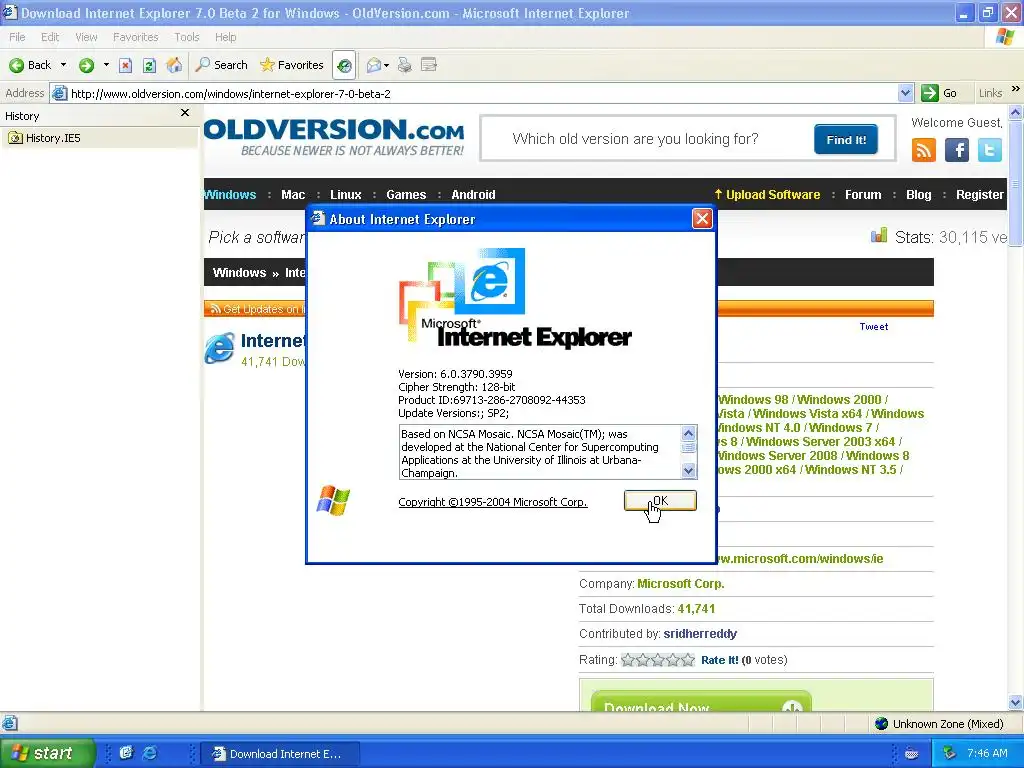This screenshot has width=1024, height=768.
Task: Click the address bar URL field
Action: (482, 93)
